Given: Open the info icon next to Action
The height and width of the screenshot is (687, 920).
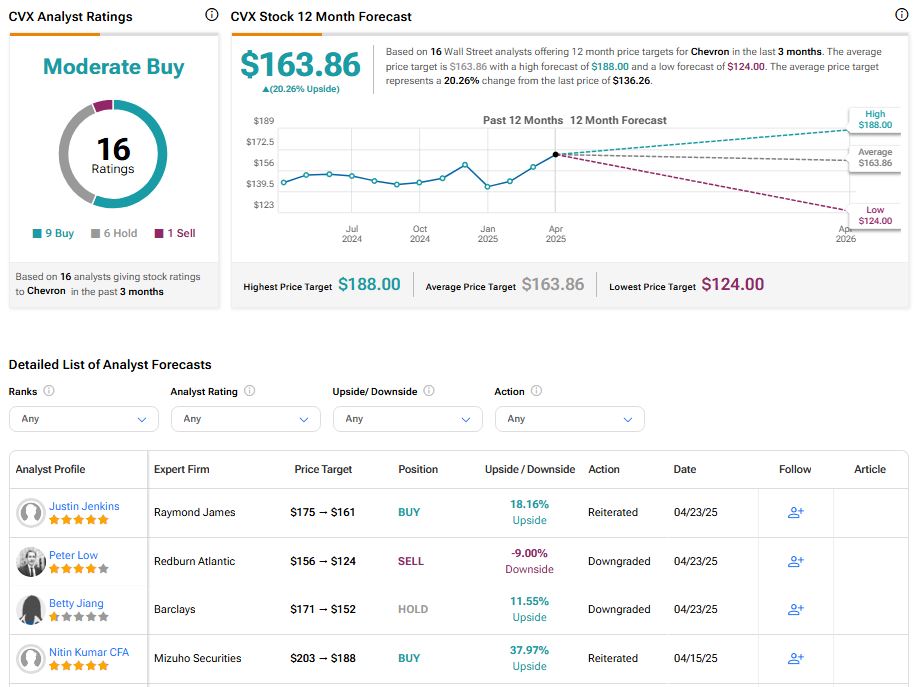Looking at the screenshot, I should tap(536, 391).
